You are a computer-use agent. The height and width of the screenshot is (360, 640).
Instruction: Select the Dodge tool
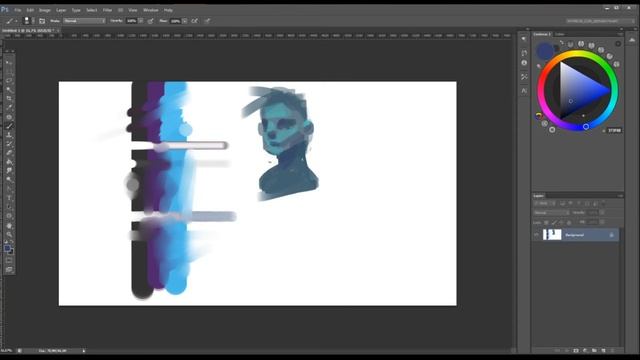(9, 180)
